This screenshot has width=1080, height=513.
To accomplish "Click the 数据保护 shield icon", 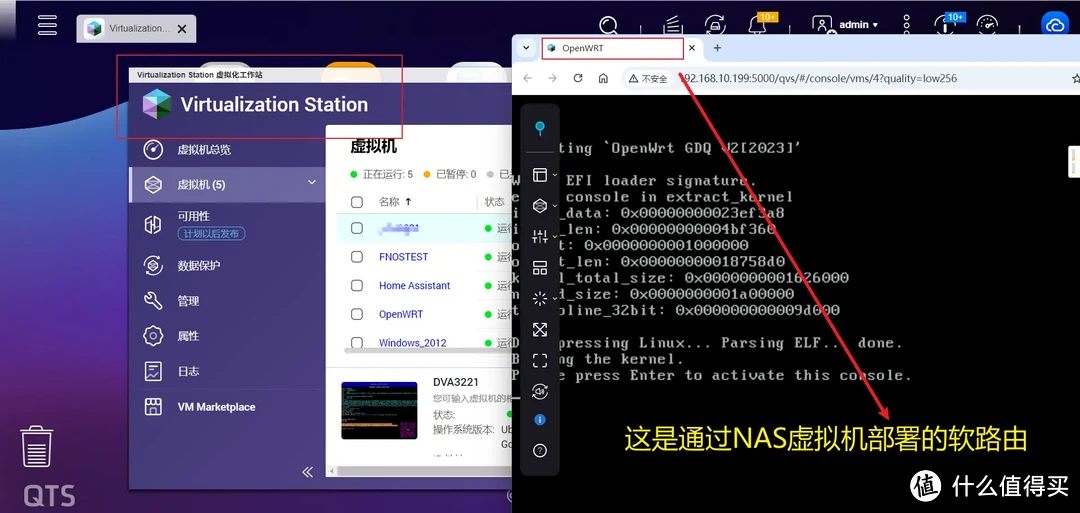I will 153,265.
